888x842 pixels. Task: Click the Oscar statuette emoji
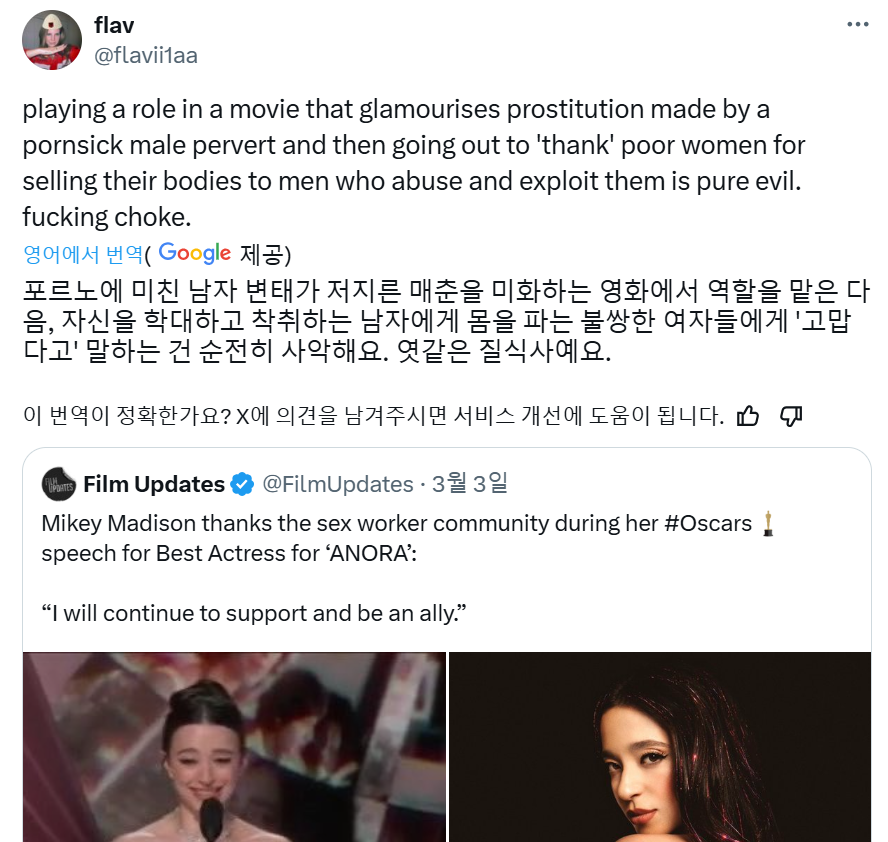(767, 523)
